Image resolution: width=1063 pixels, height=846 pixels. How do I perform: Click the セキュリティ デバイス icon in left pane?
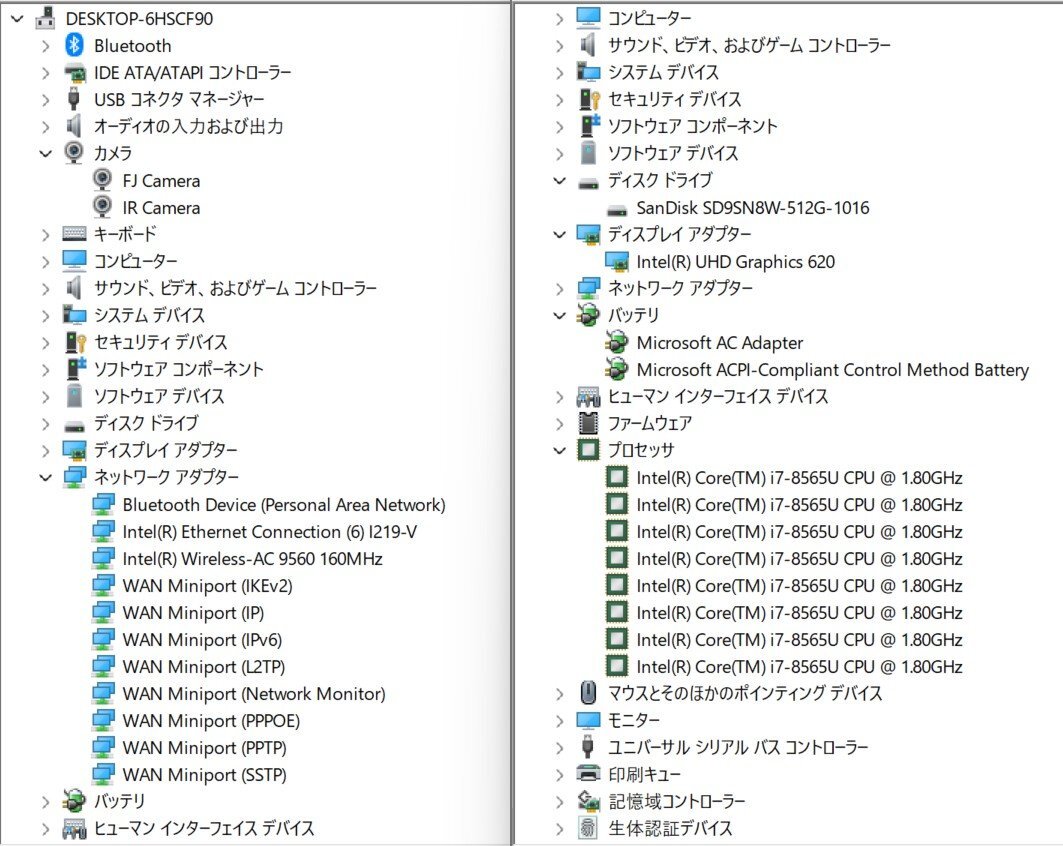pos(75,342)
